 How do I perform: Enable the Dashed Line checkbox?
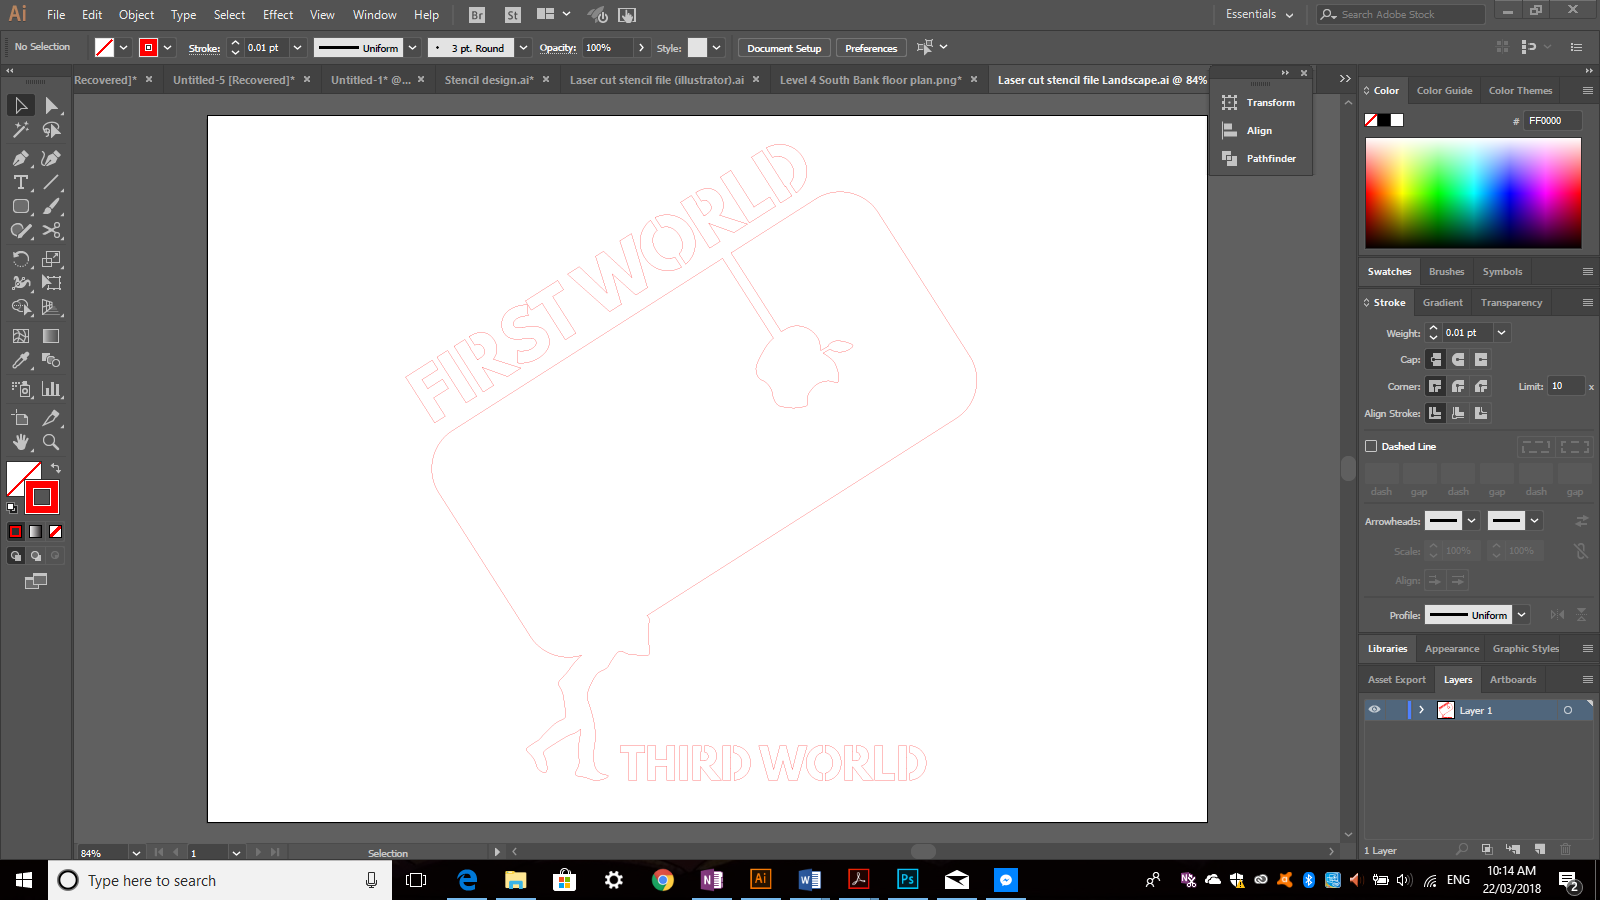tap(1371, 446)
